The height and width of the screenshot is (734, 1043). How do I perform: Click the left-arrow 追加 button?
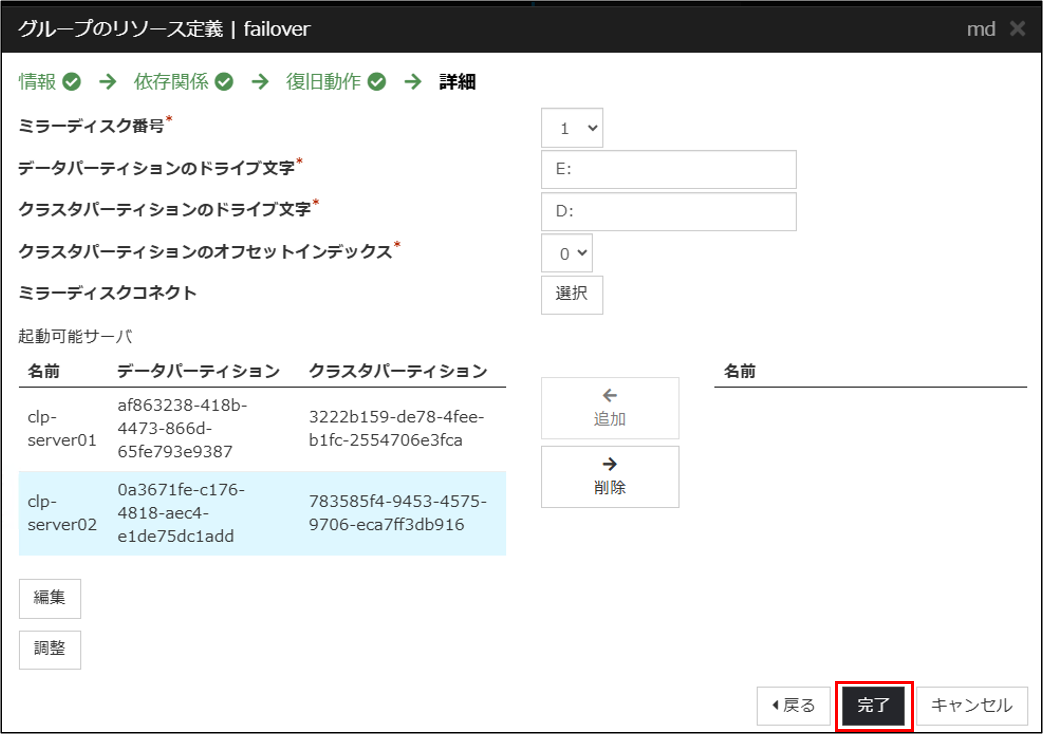pyautogui.click(x=610, y=408)
